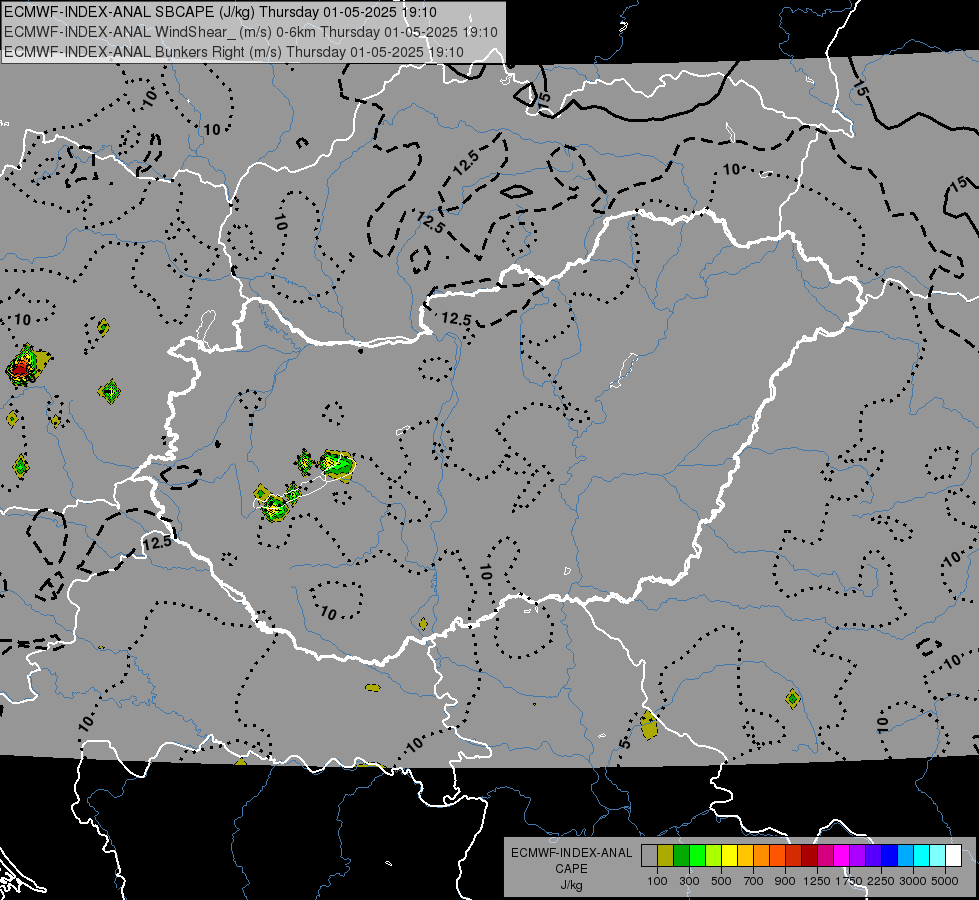Select the dark green legend swatch

tap(681, 855)
